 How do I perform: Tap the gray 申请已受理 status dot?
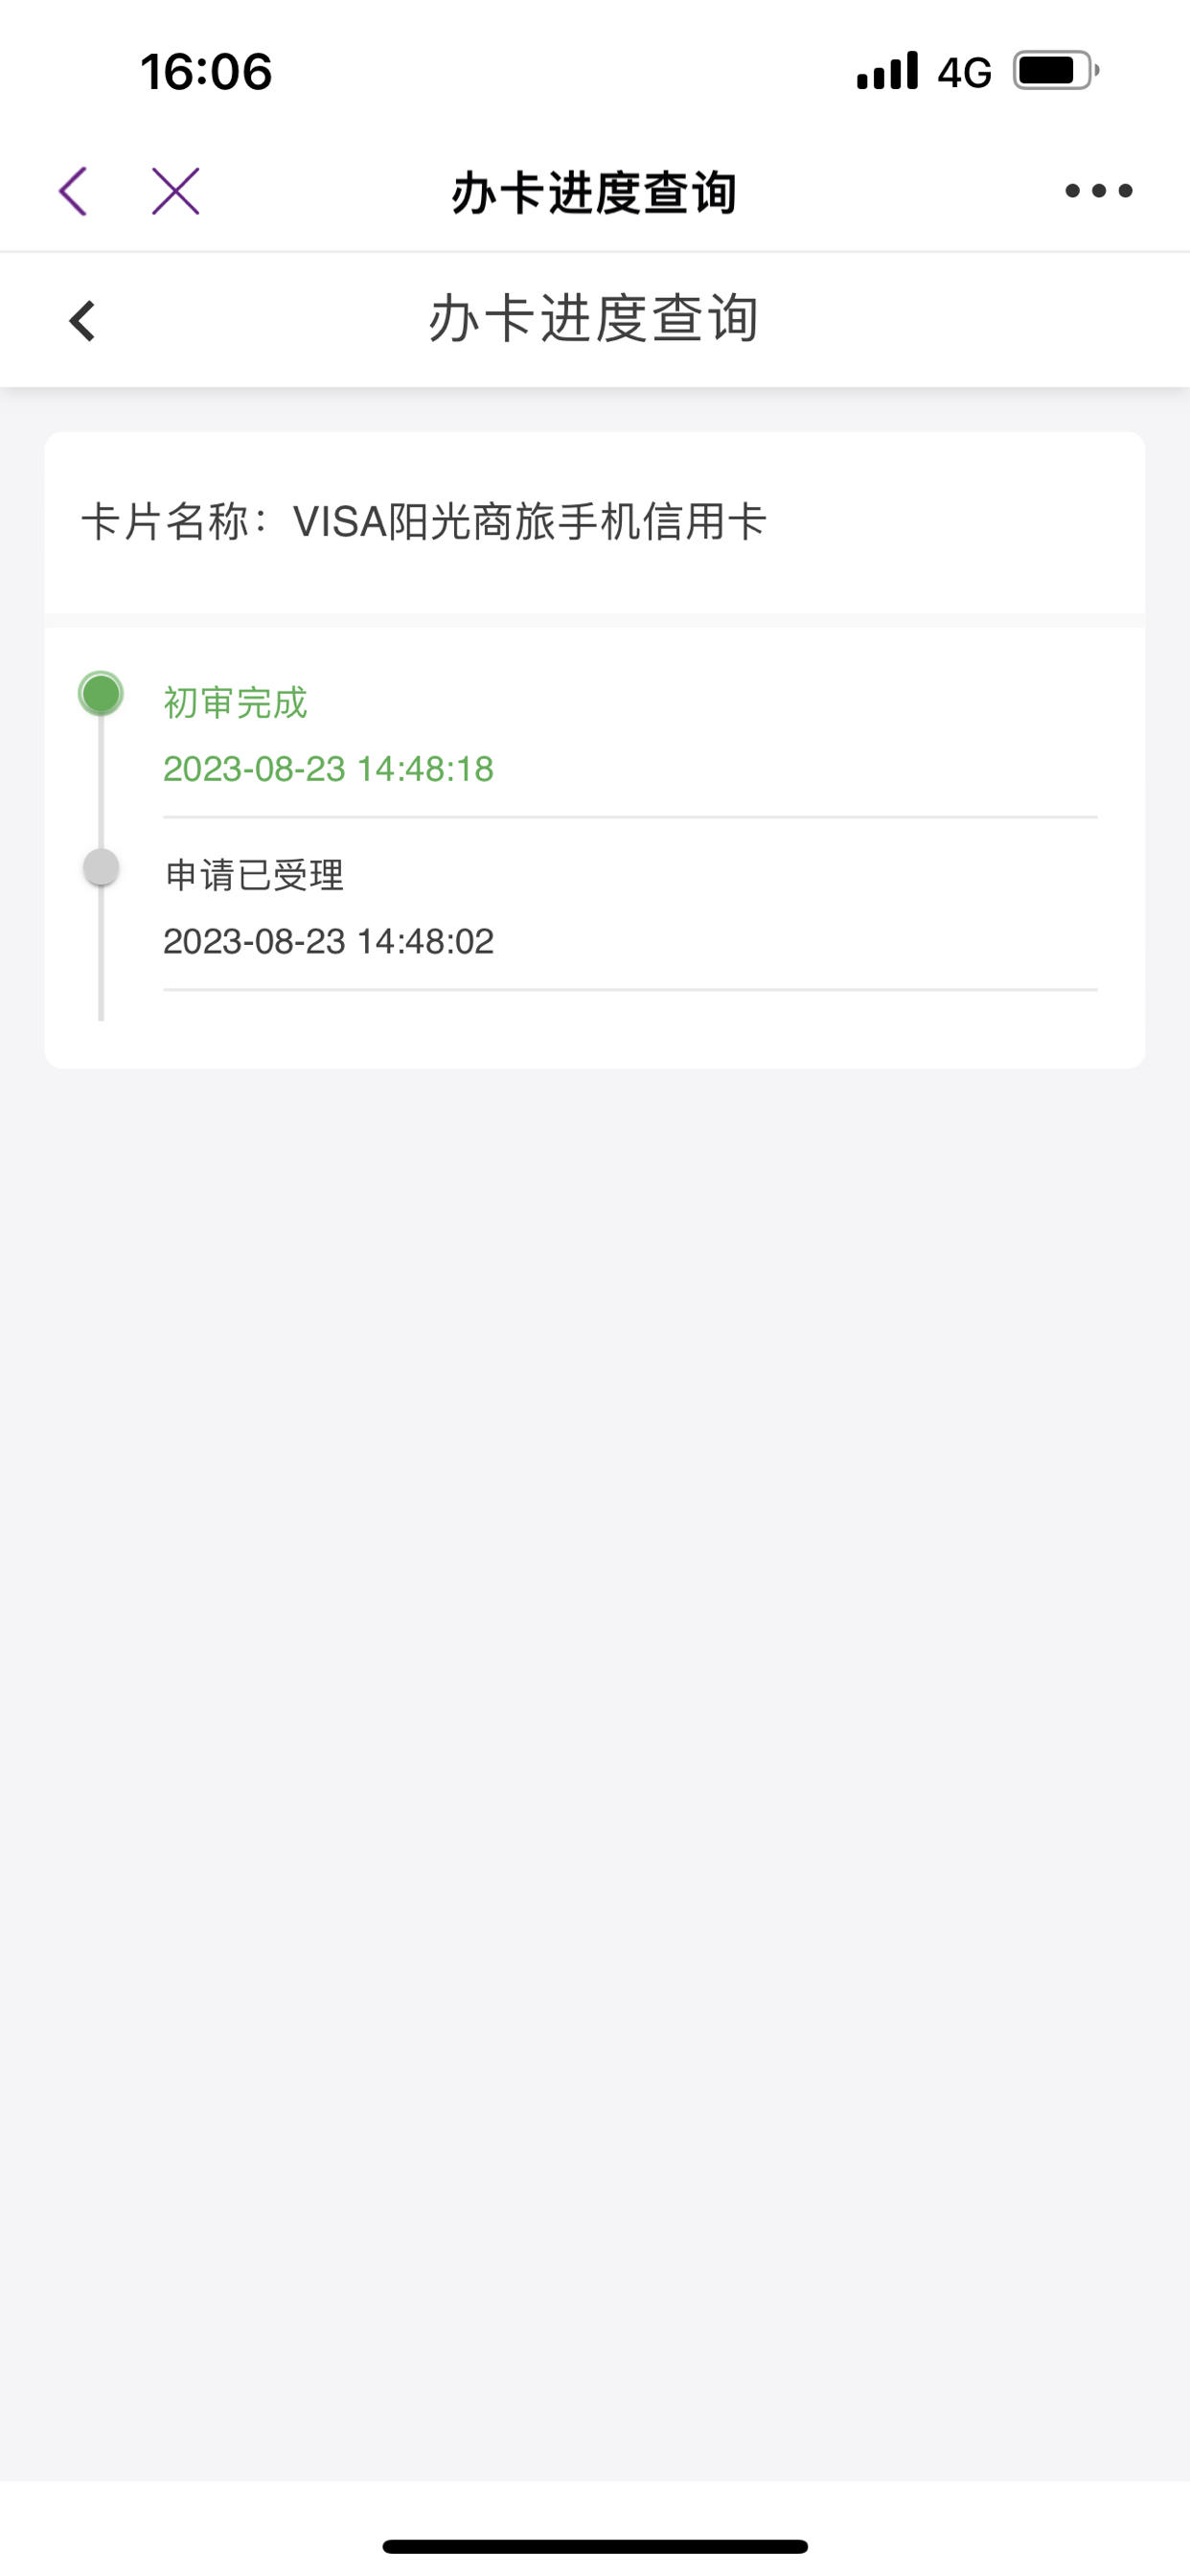coord(101,866)
